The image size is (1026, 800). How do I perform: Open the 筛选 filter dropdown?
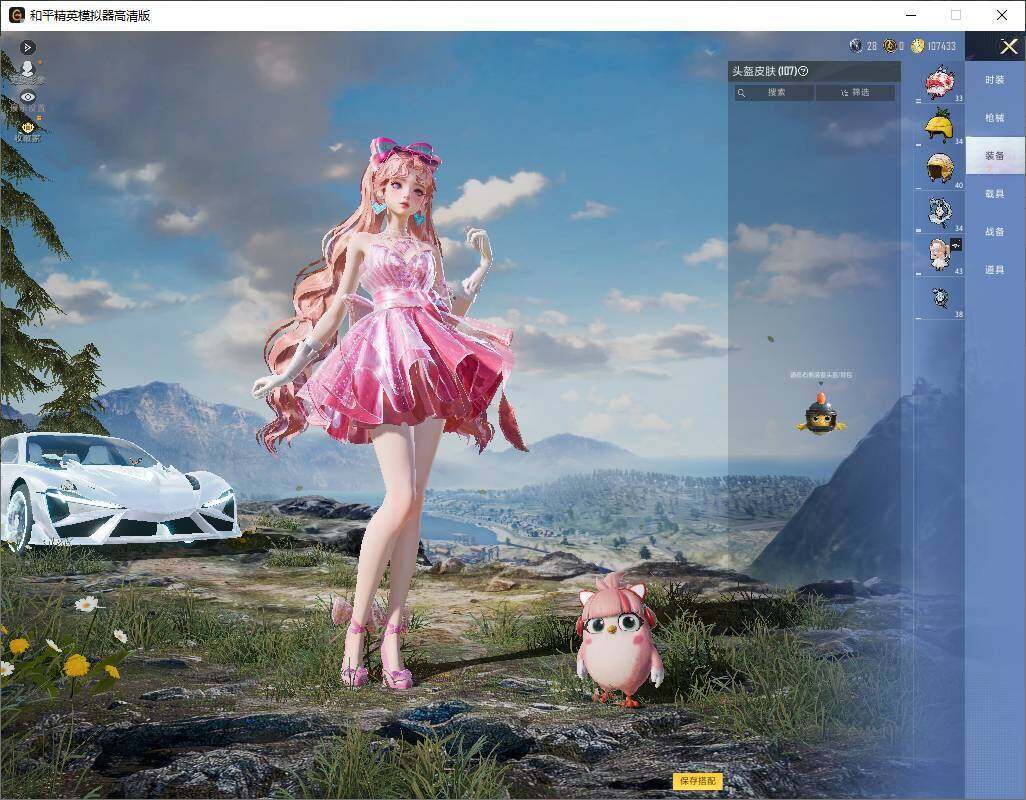[855, 92]
